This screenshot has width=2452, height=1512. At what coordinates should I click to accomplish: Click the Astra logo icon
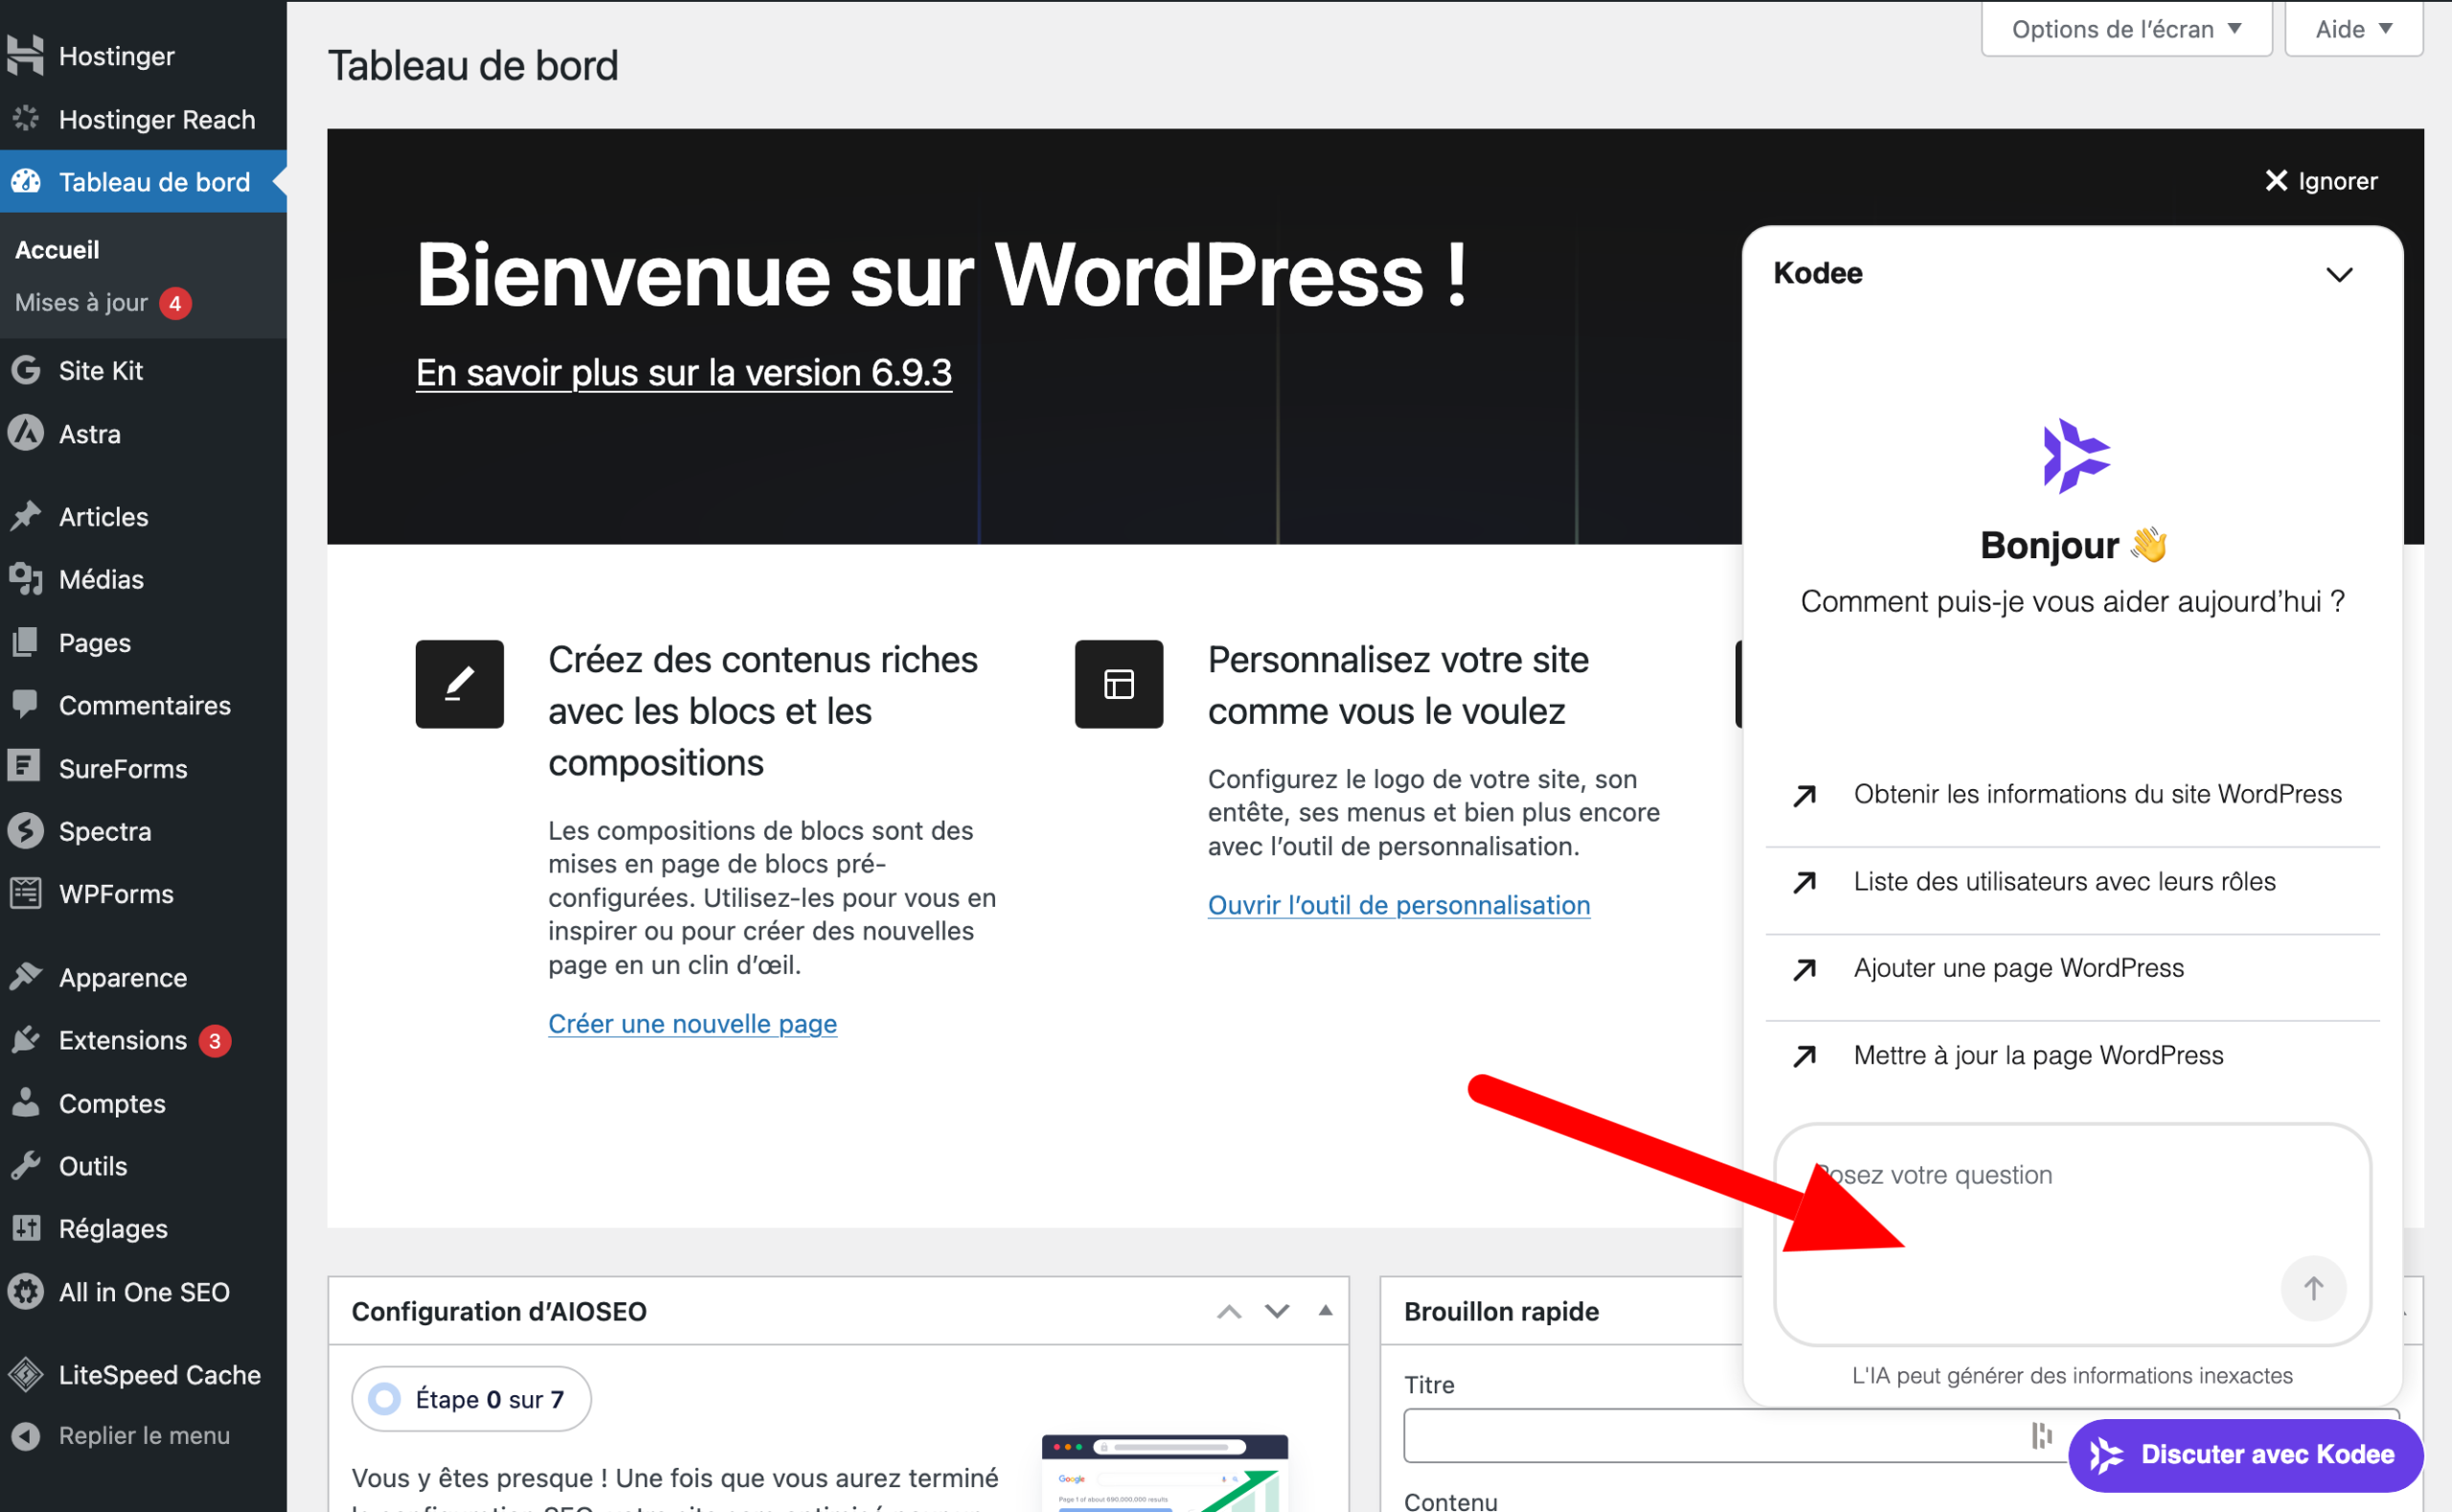click(26, 433)
